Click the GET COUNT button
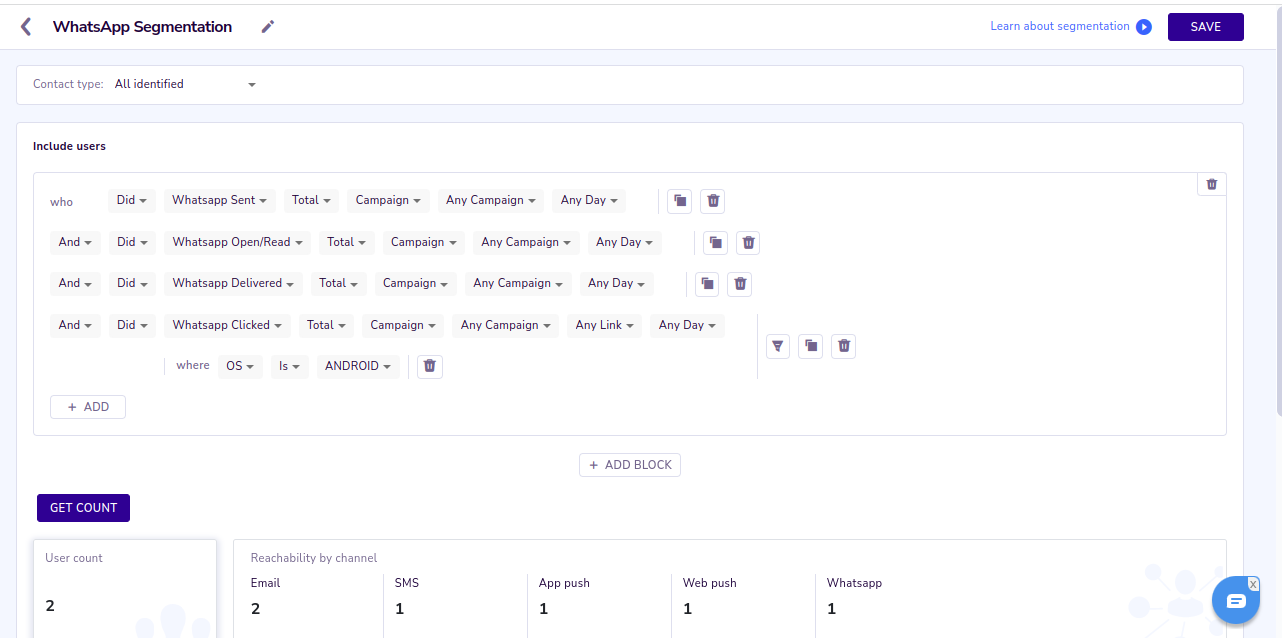 coord(84,508)
